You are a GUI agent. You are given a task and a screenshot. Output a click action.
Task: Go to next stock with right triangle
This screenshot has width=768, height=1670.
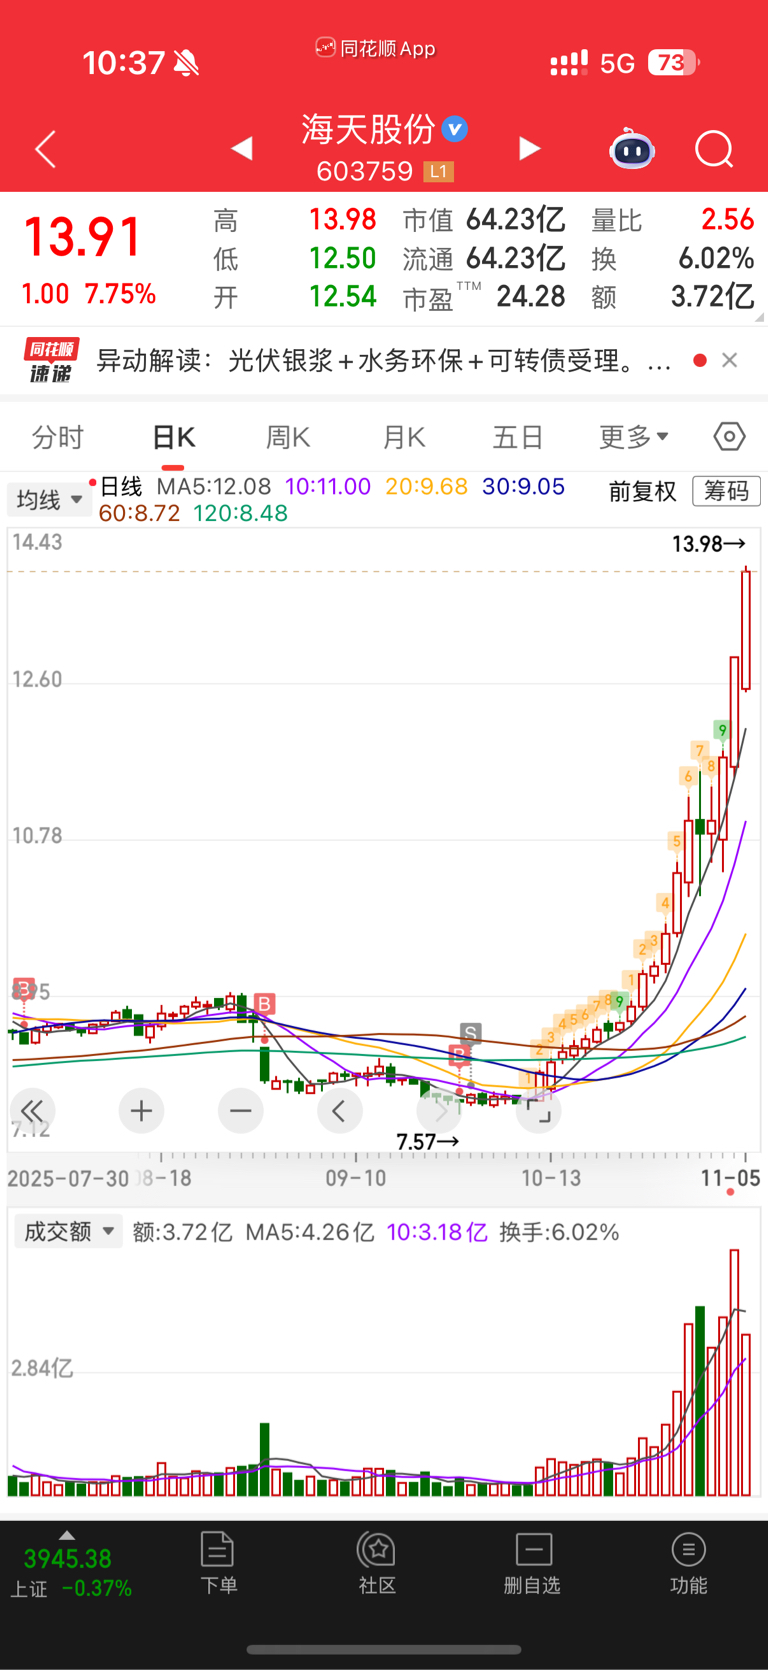(529, 149)
